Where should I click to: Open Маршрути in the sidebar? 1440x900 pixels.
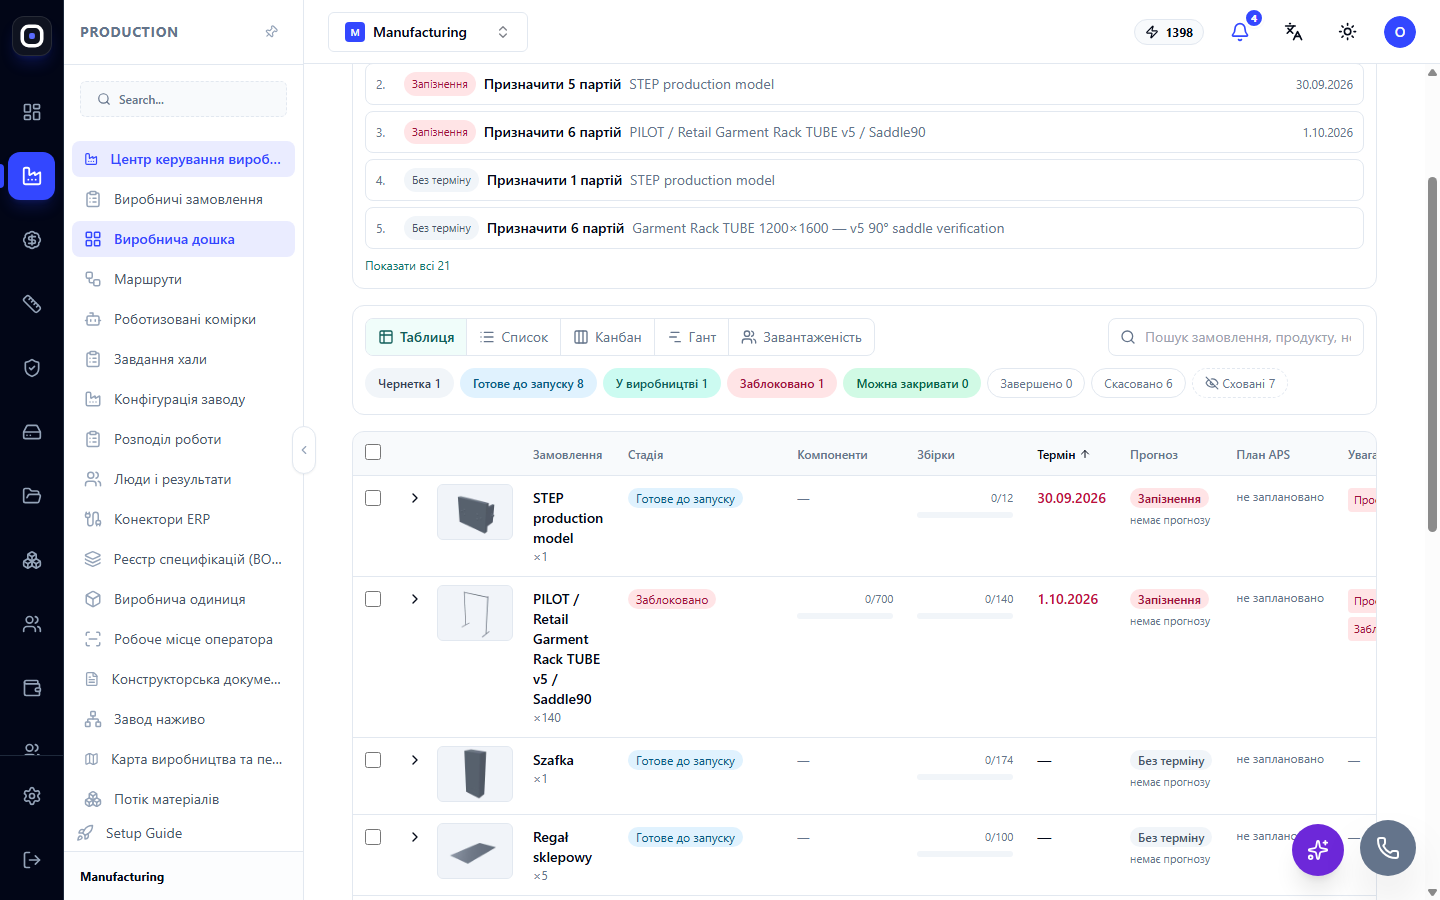click(183, 279)
